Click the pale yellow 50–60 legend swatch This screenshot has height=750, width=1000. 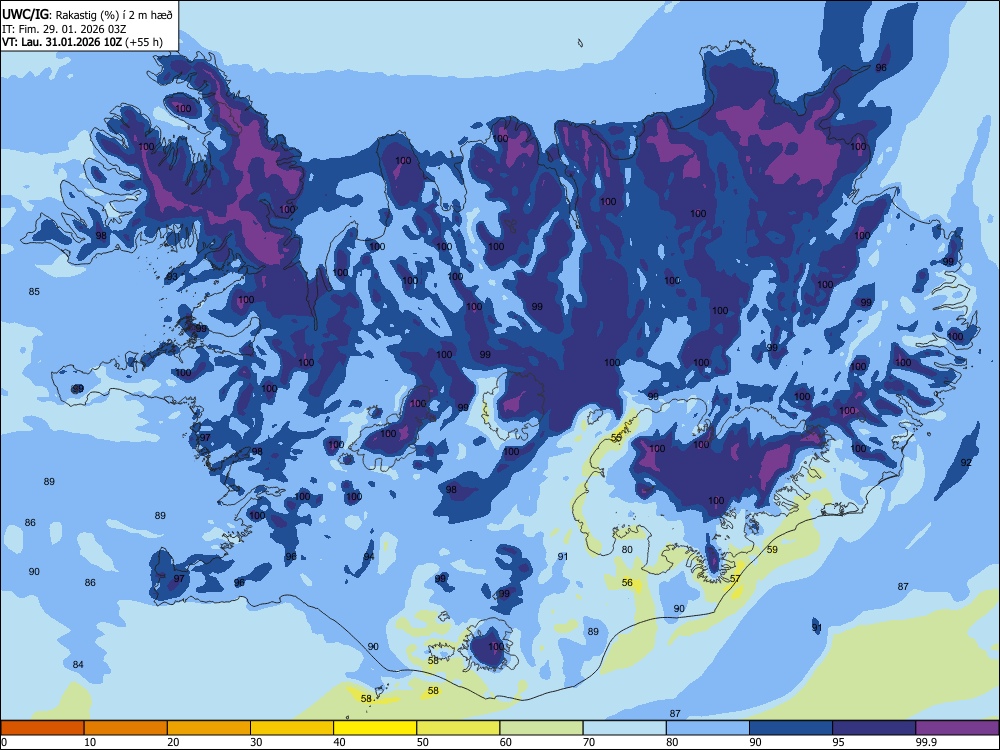459,728
